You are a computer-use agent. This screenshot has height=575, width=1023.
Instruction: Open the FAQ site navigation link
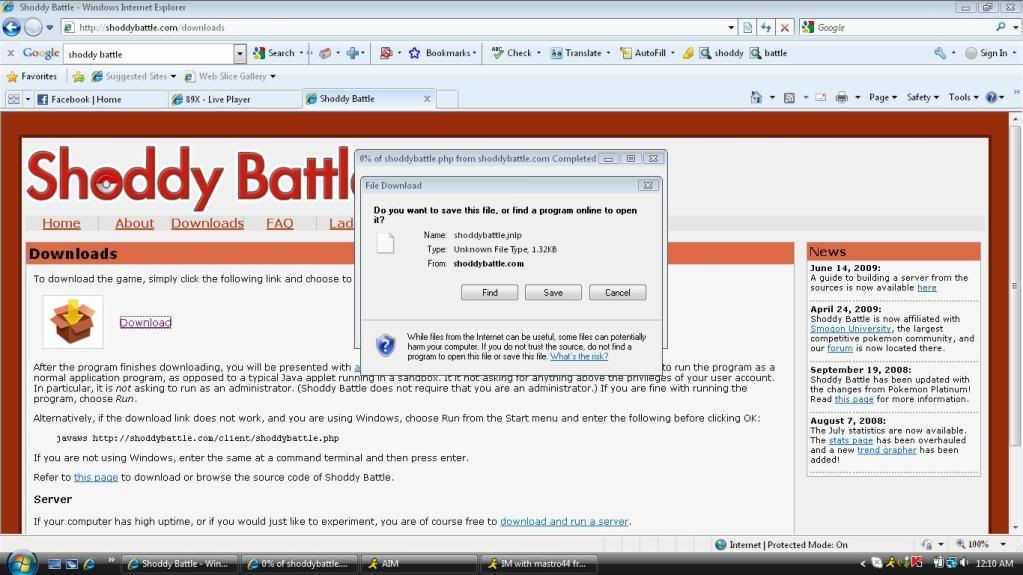[279, 223]
